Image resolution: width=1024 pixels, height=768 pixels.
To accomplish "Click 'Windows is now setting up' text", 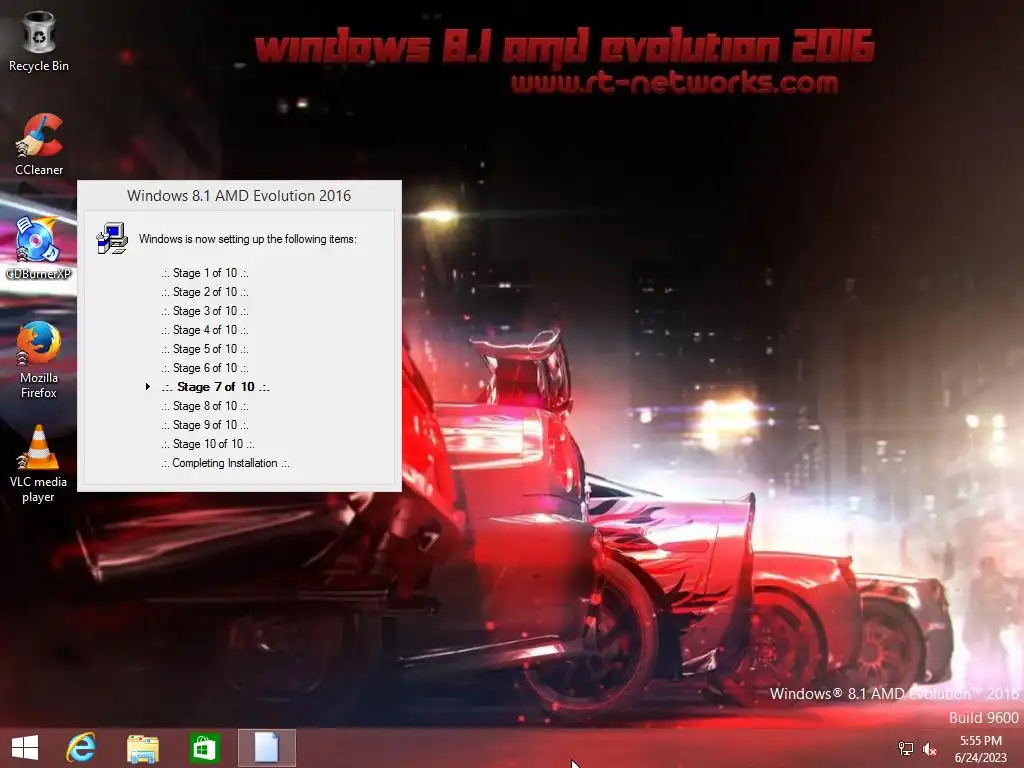I will point(248,239).
